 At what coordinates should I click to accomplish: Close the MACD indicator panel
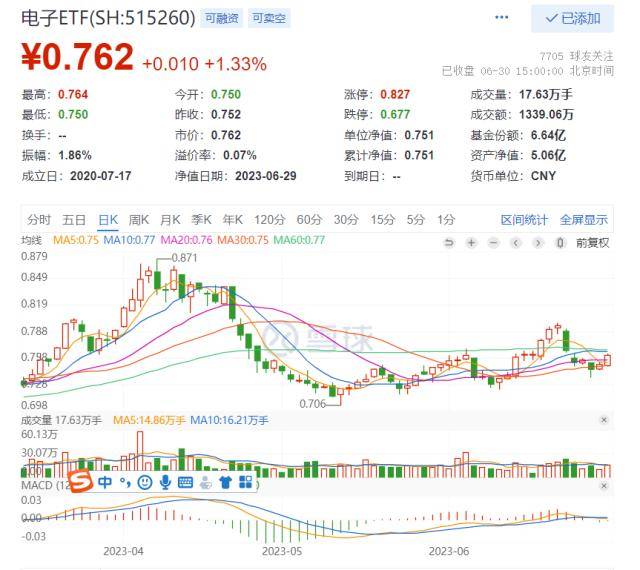coord(604,485)
